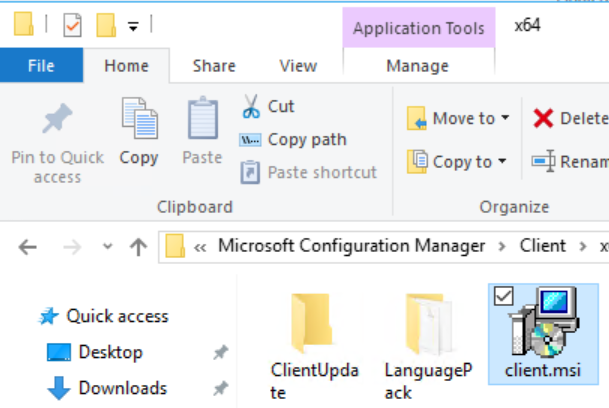Switch to the View ribbon tab
Viewport: 609px width, 408px height.
pyautogui.click(x=298, y=66)
